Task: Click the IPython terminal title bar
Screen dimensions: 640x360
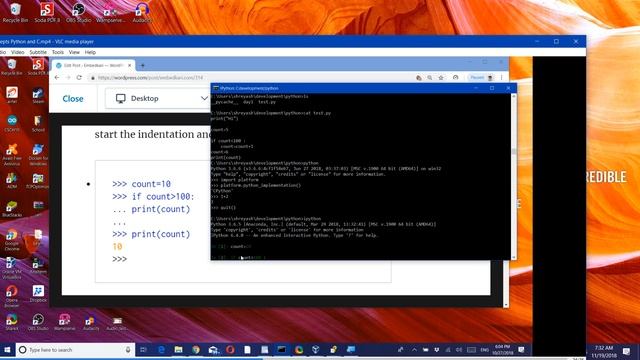Action: tap(343, 88)
